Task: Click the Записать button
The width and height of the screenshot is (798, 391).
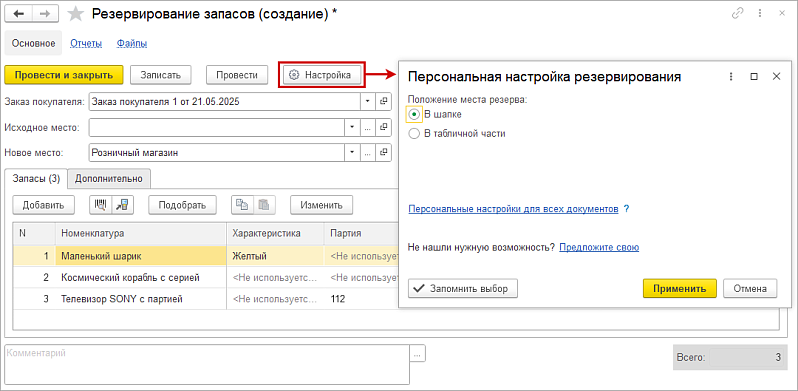Action: pyautogui.click(x=160, y=75)
